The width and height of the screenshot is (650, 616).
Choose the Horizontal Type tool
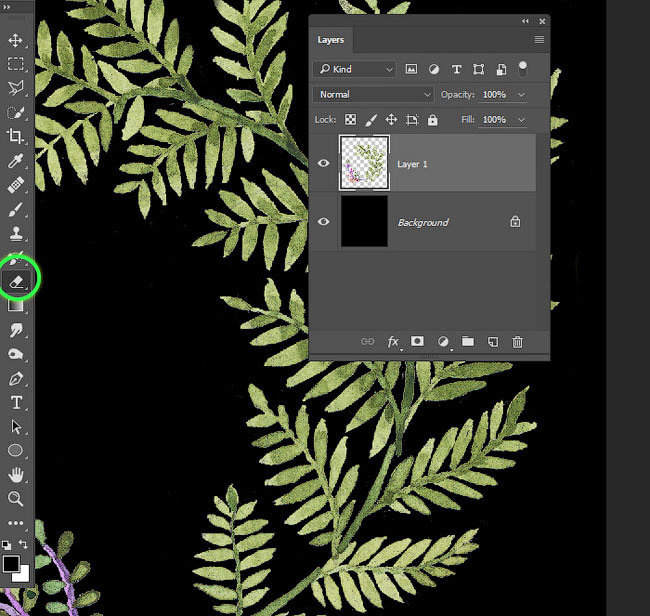click(16, 403)
